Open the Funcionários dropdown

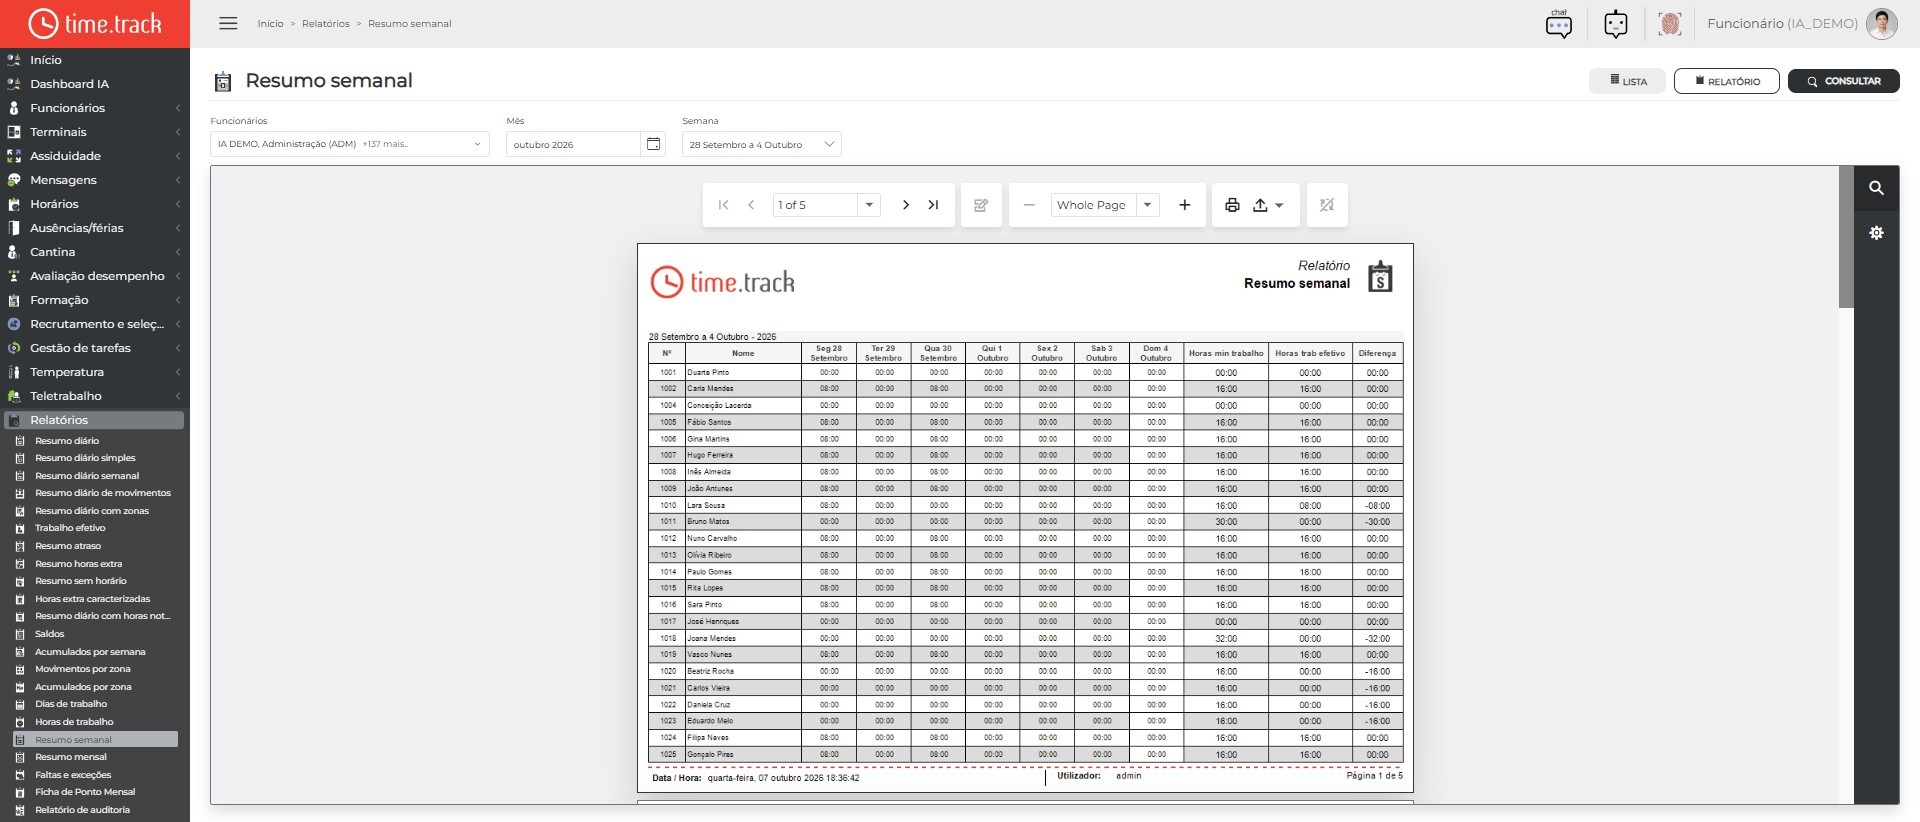point(350,144)
